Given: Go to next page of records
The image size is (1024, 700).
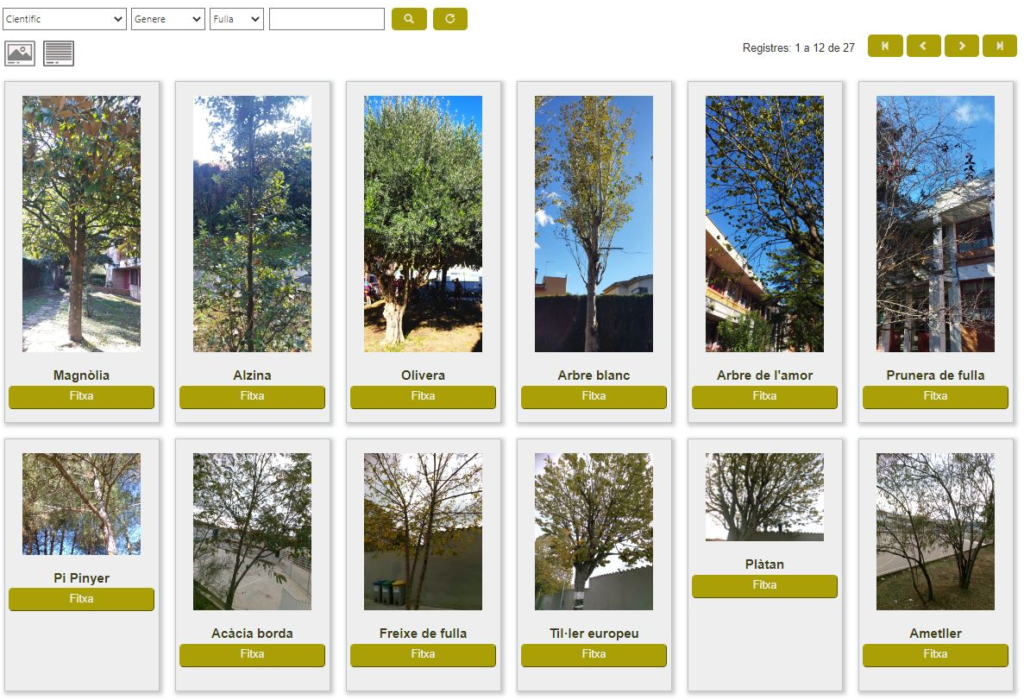Looking at the screenshot, I should point(961,46).
